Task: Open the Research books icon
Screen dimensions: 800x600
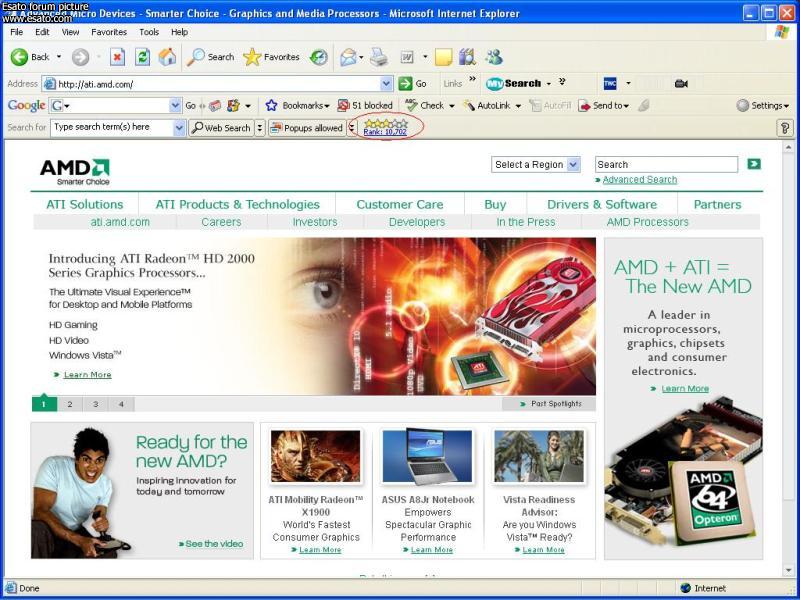Action: (x=466, y=57)
